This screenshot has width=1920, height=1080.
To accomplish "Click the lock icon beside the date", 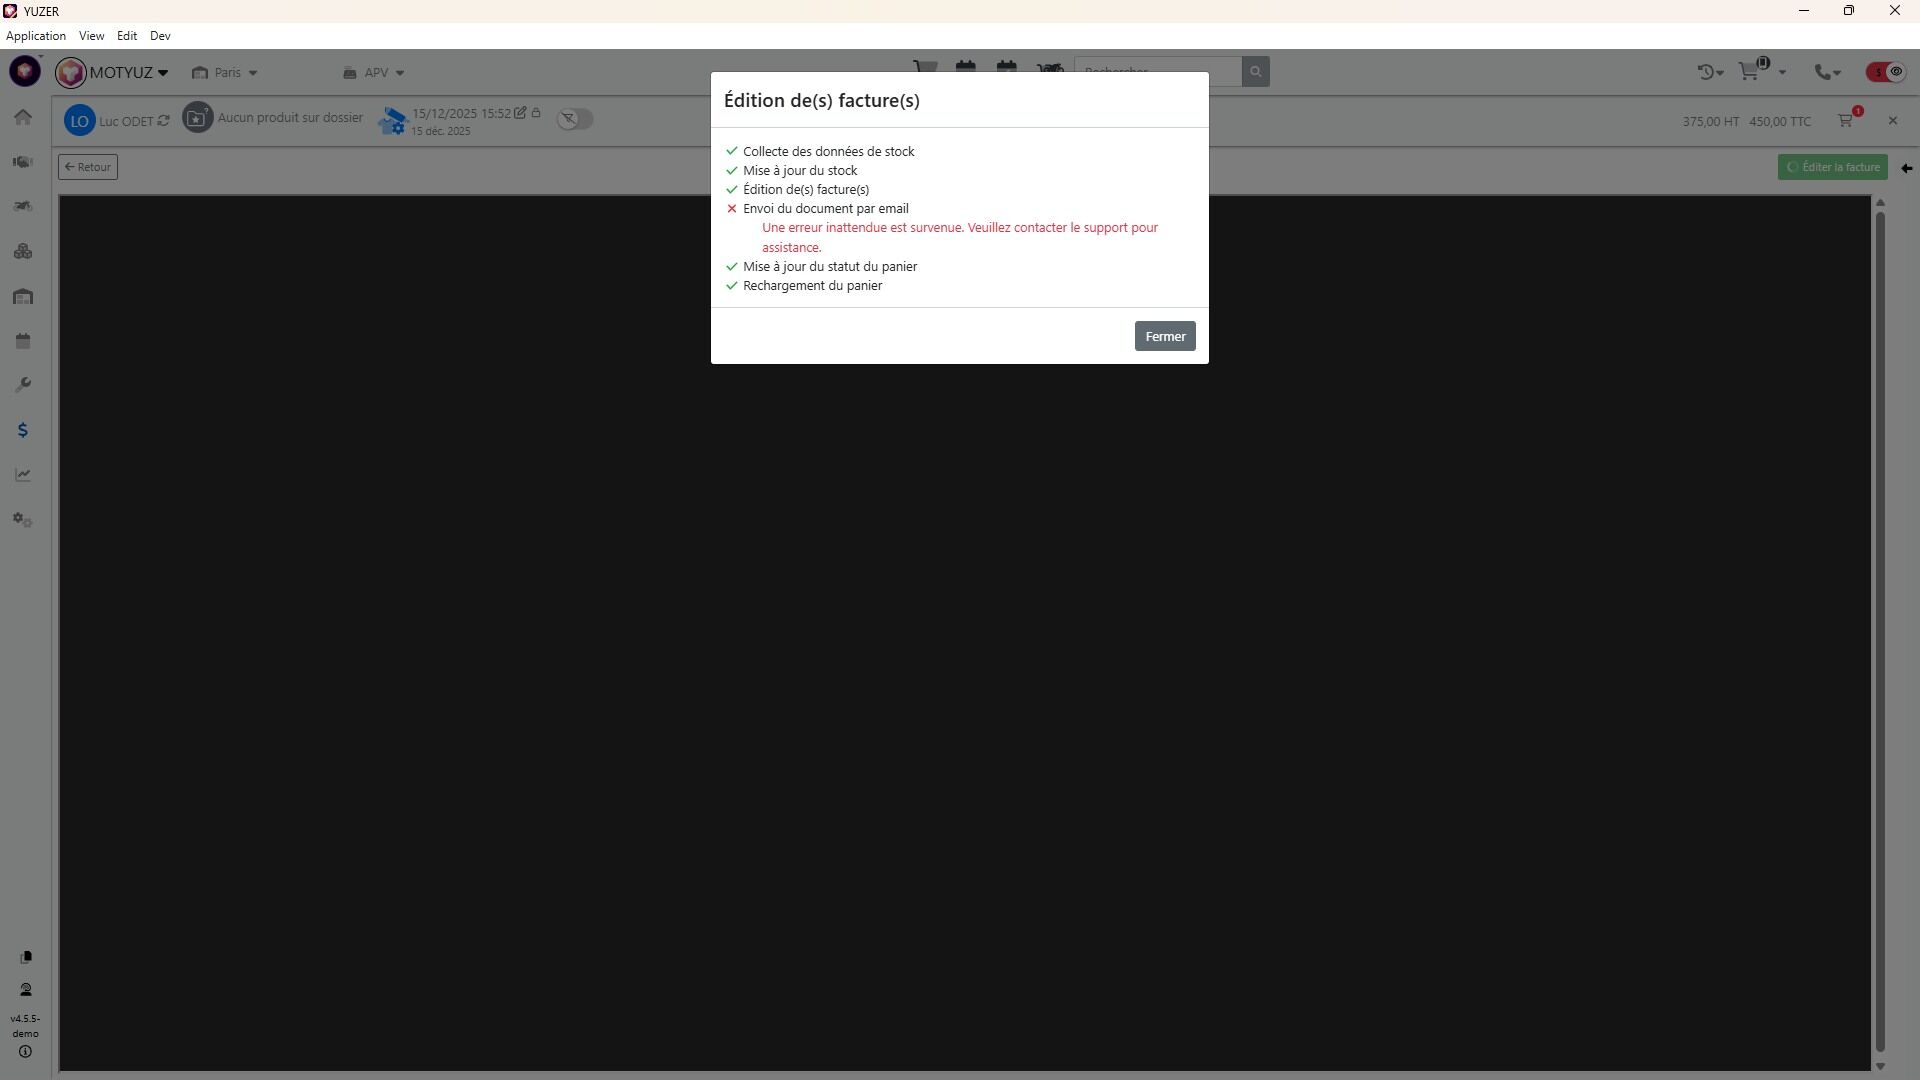I will (x=536, y=113).
